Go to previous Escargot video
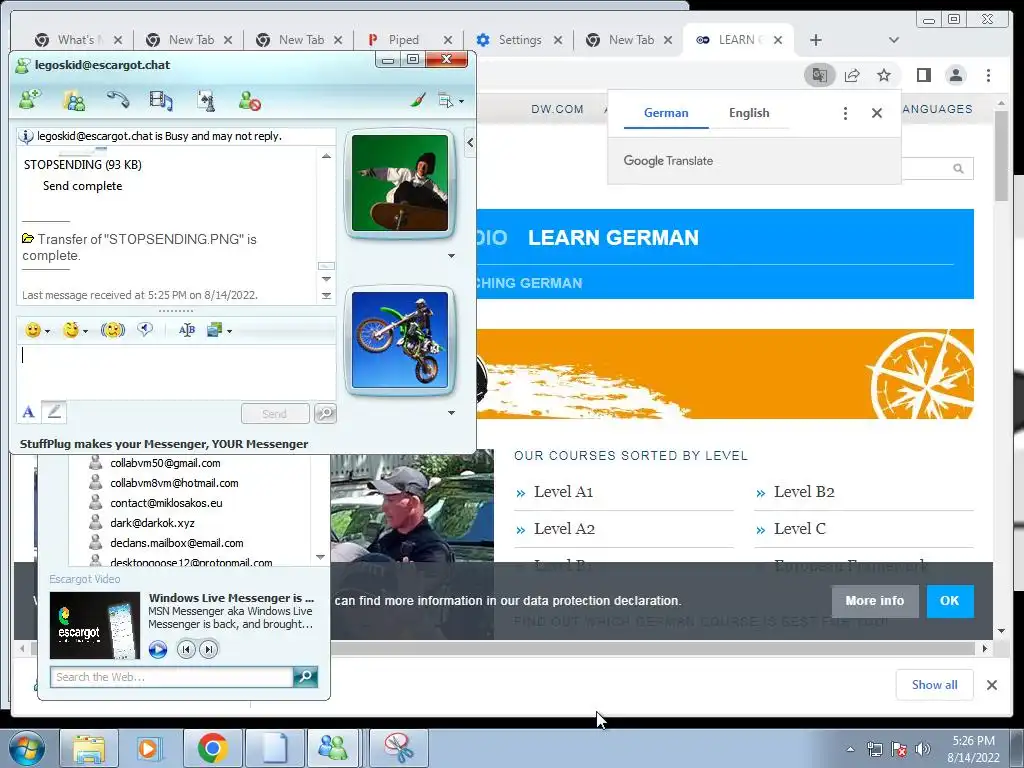This screenshot has width=1024, height=768. click(186, 650)
